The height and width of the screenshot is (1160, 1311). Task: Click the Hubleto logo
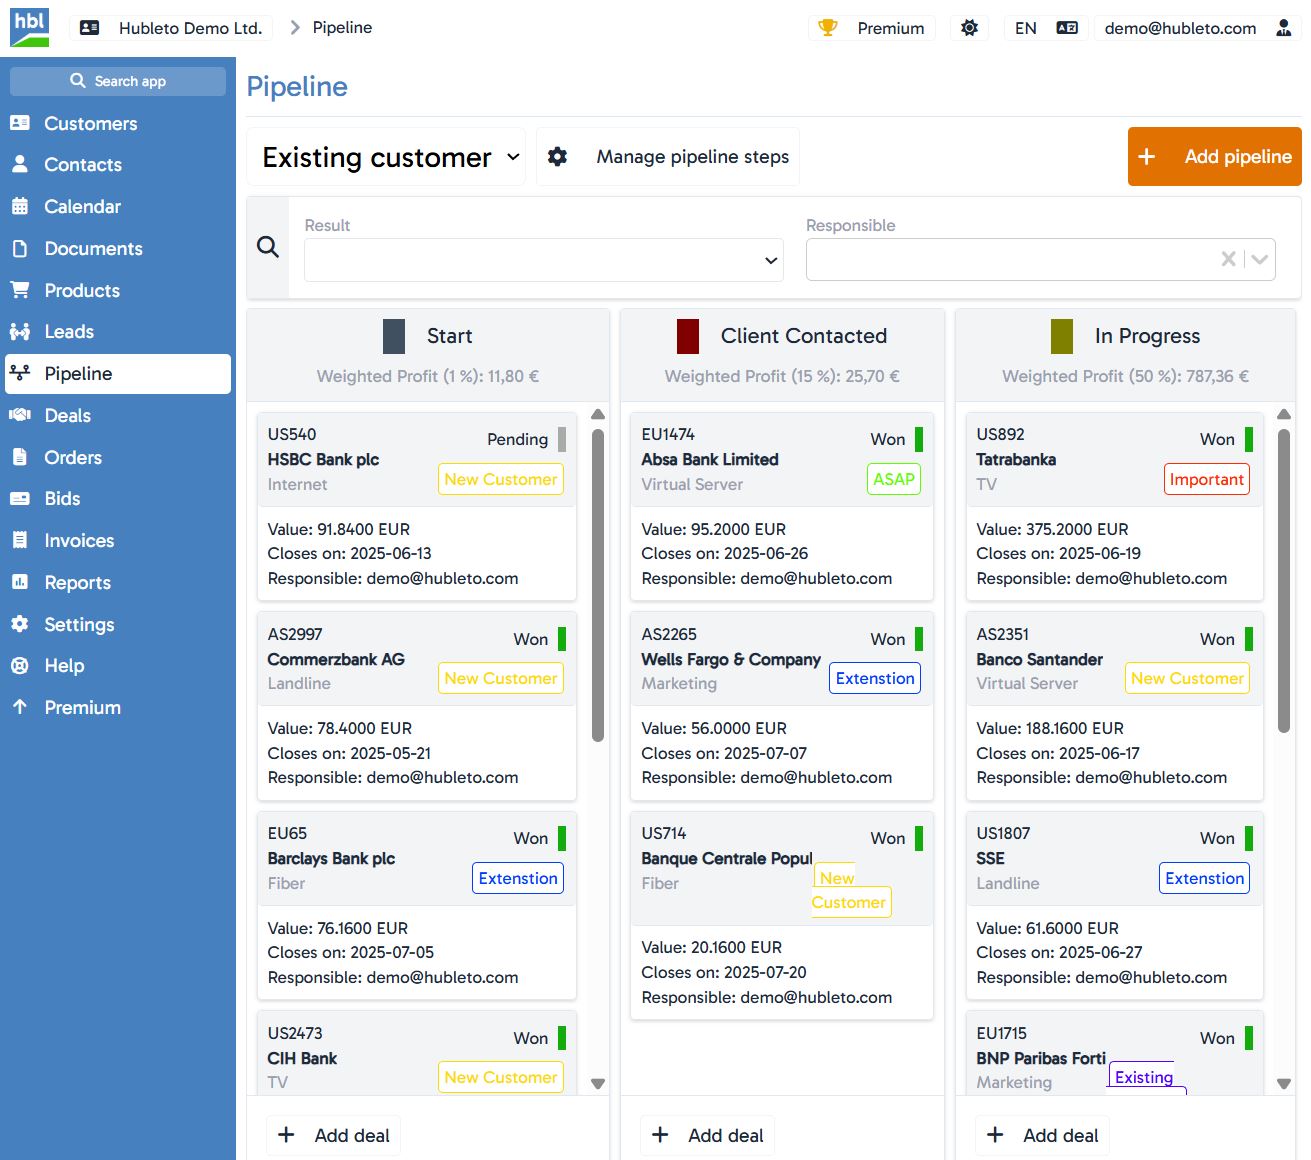click(x=27, y=27)
